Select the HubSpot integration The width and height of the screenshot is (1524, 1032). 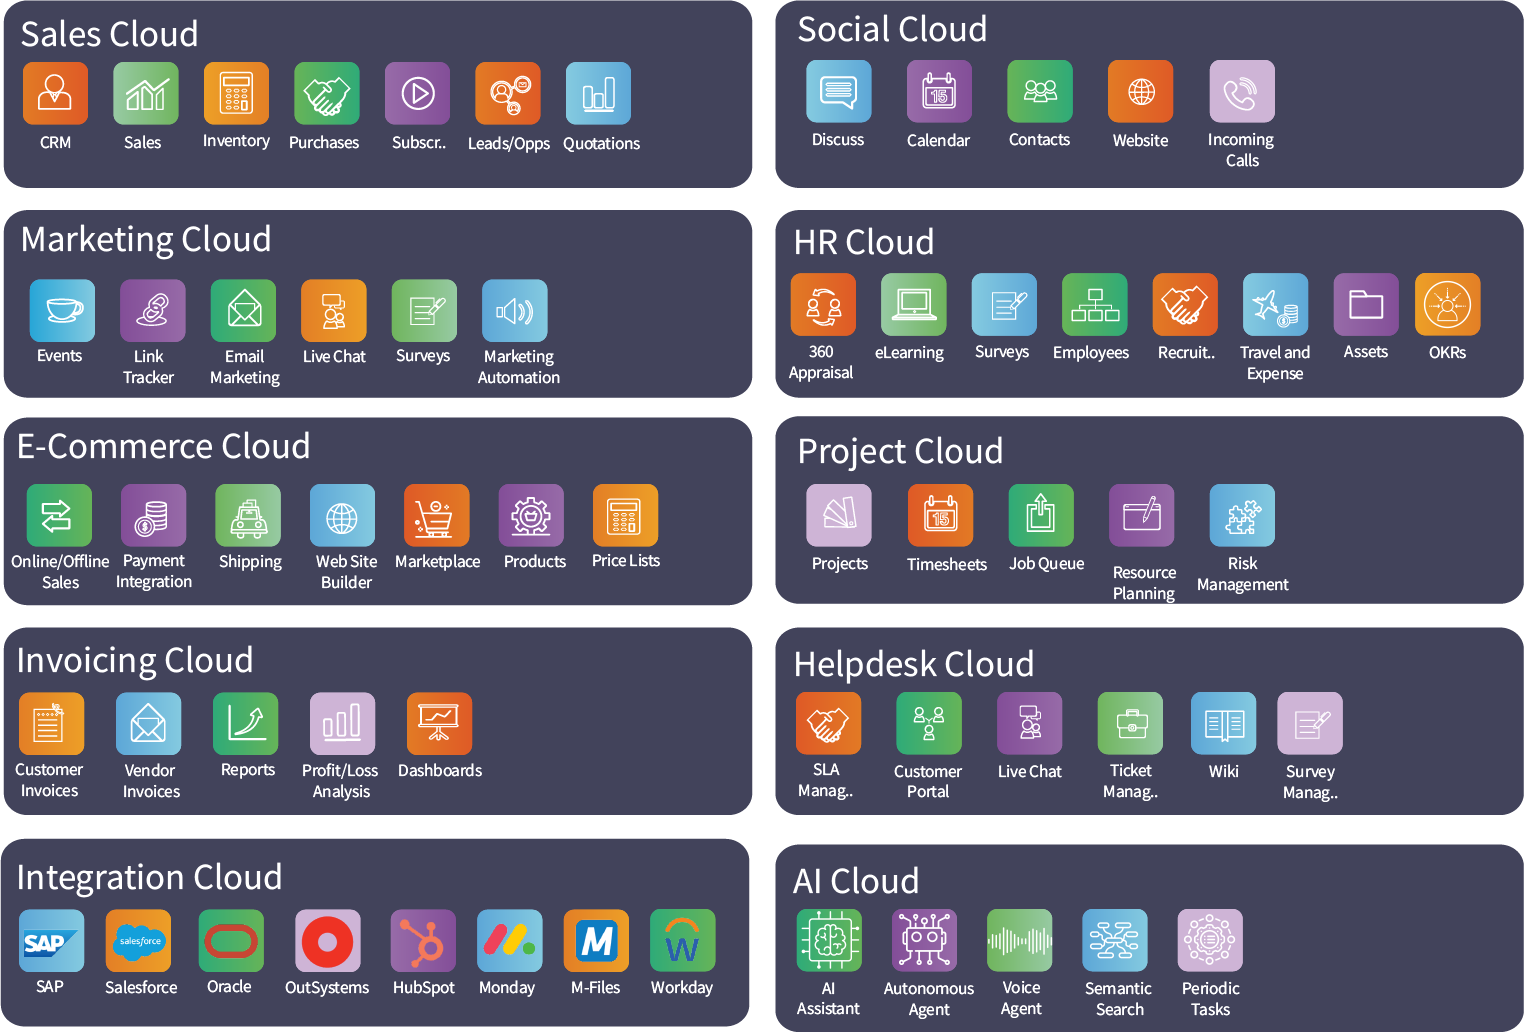click(423, 941)
